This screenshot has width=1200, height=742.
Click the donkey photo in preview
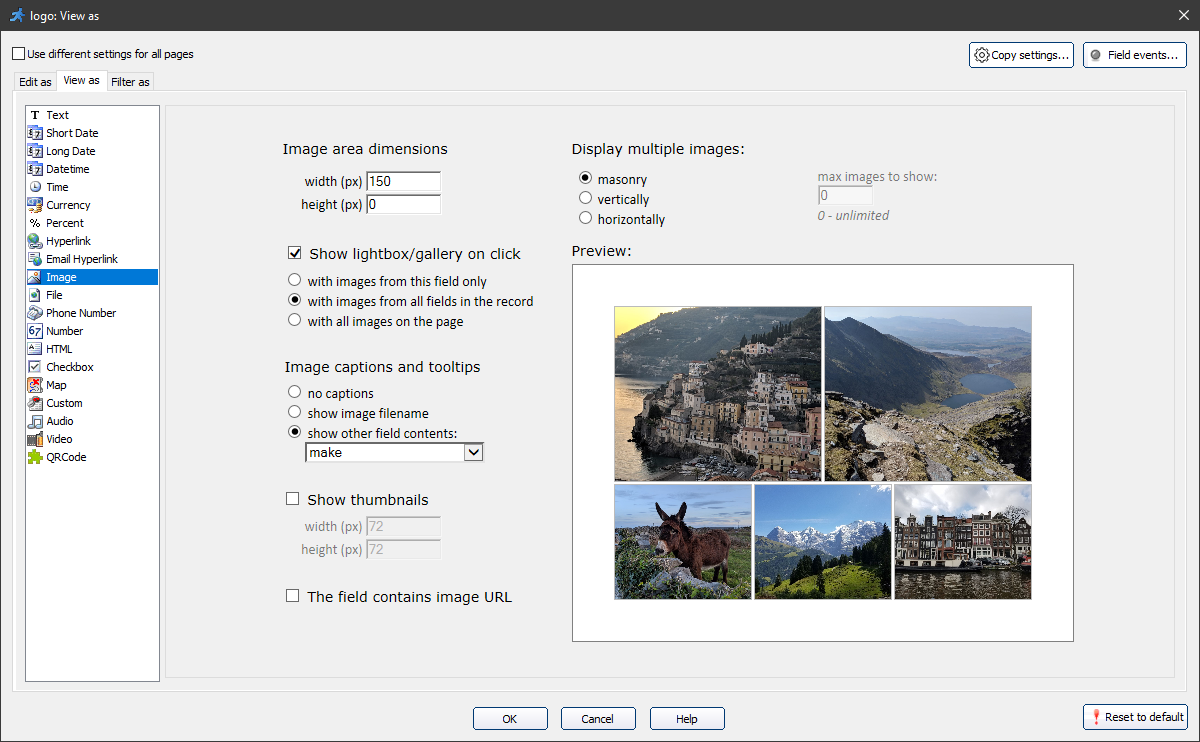(683, 541)
